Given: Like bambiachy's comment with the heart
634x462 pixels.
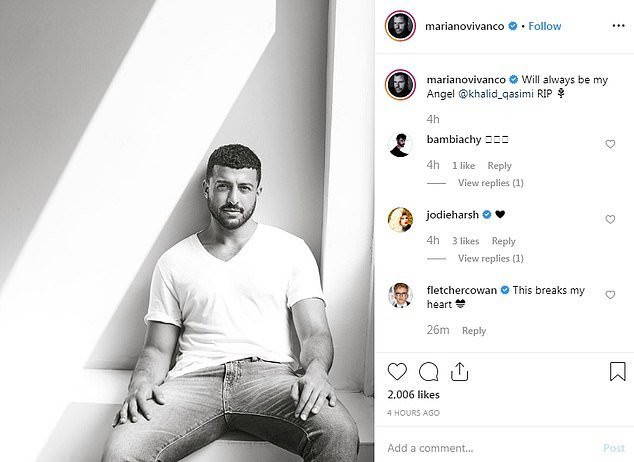Looking at the screenshot, I should (x=610, y=144).
